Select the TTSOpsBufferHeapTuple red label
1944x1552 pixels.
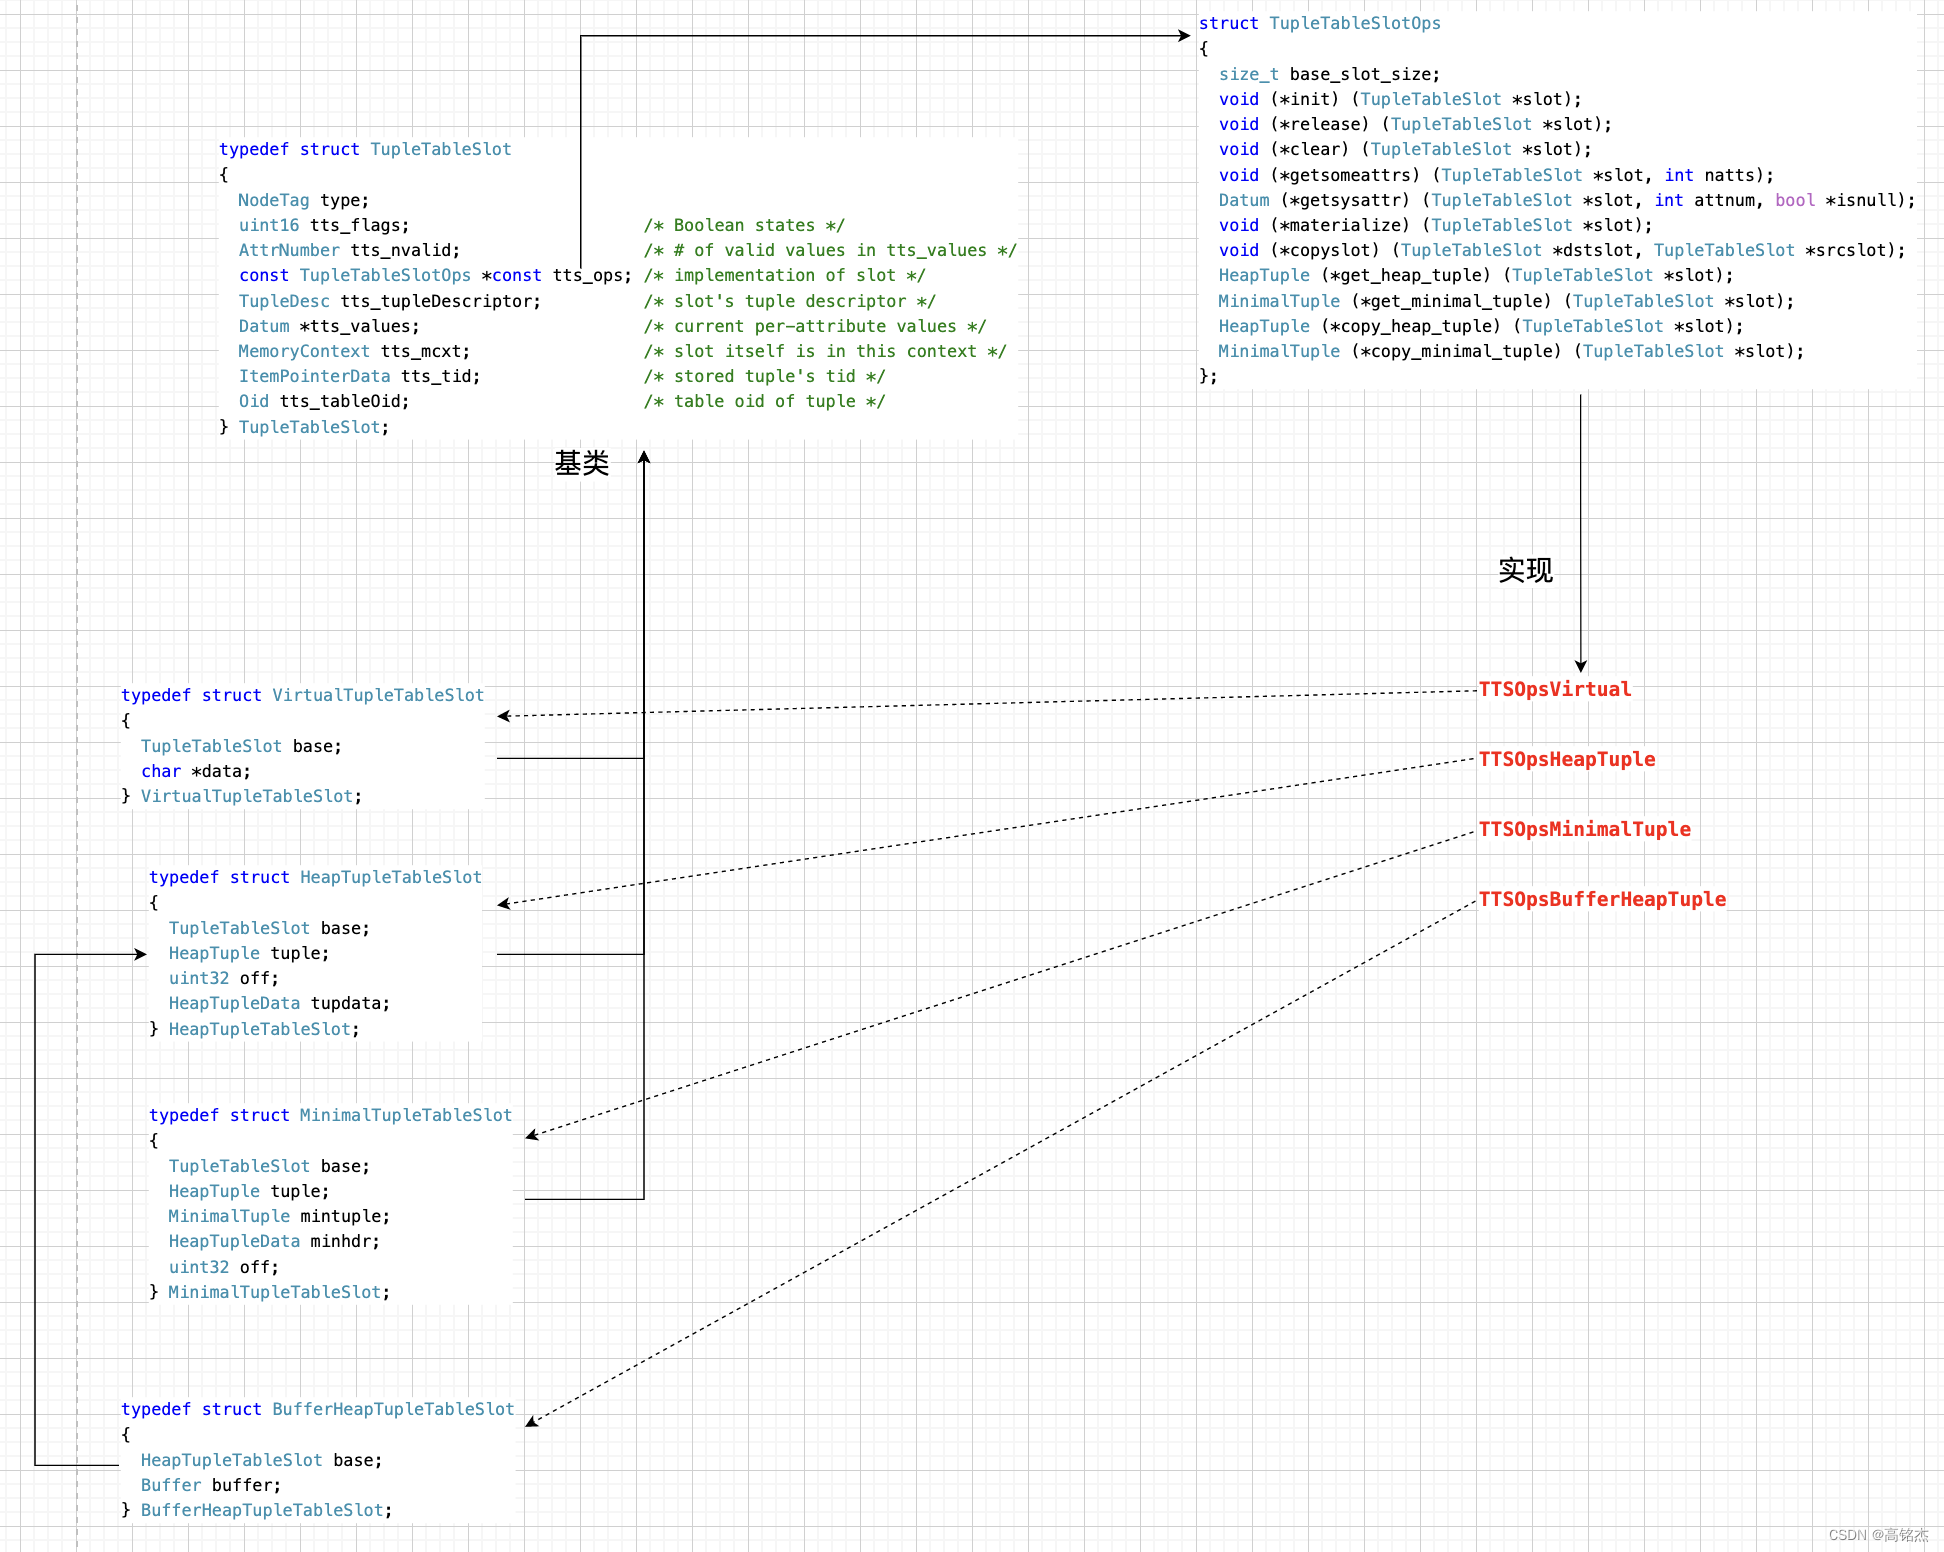1601,899
